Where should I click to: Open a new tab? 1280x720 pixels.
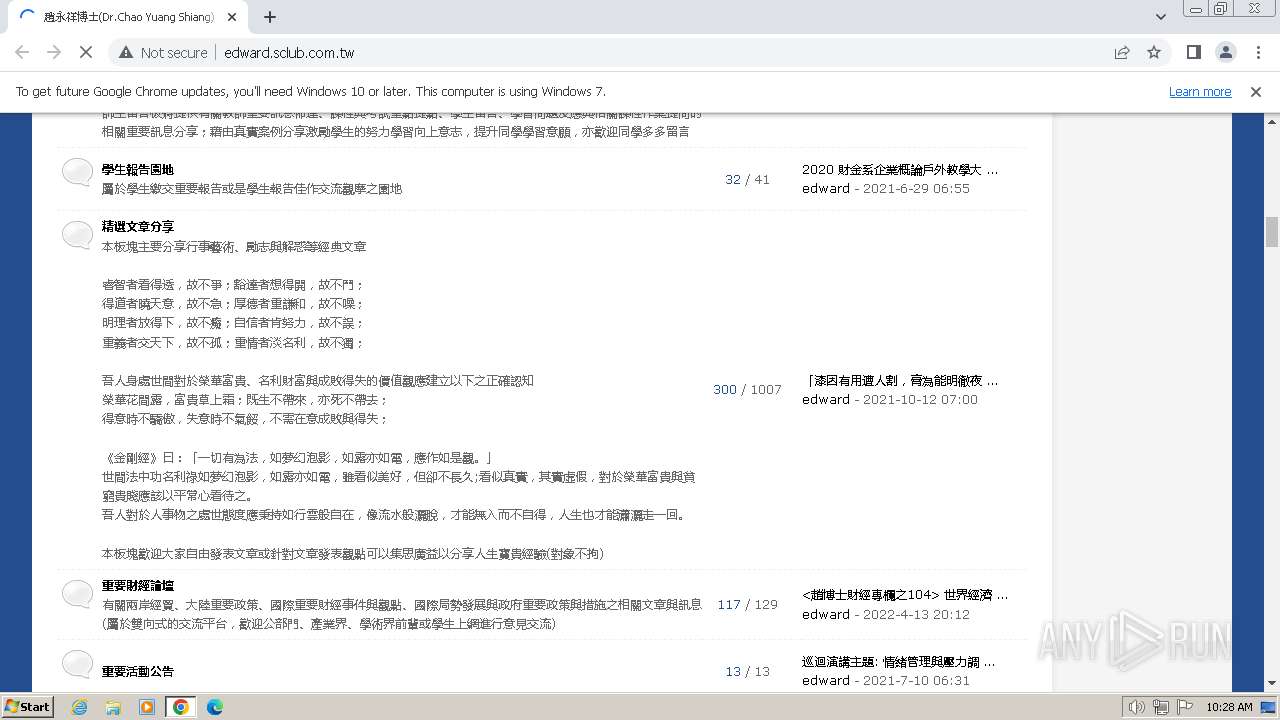[x=270, y=17]
